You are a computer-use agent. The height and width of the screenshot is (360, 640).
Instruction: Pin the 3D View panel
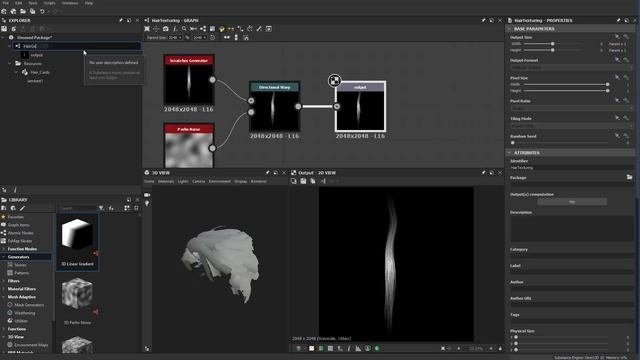tap(268, 173)
